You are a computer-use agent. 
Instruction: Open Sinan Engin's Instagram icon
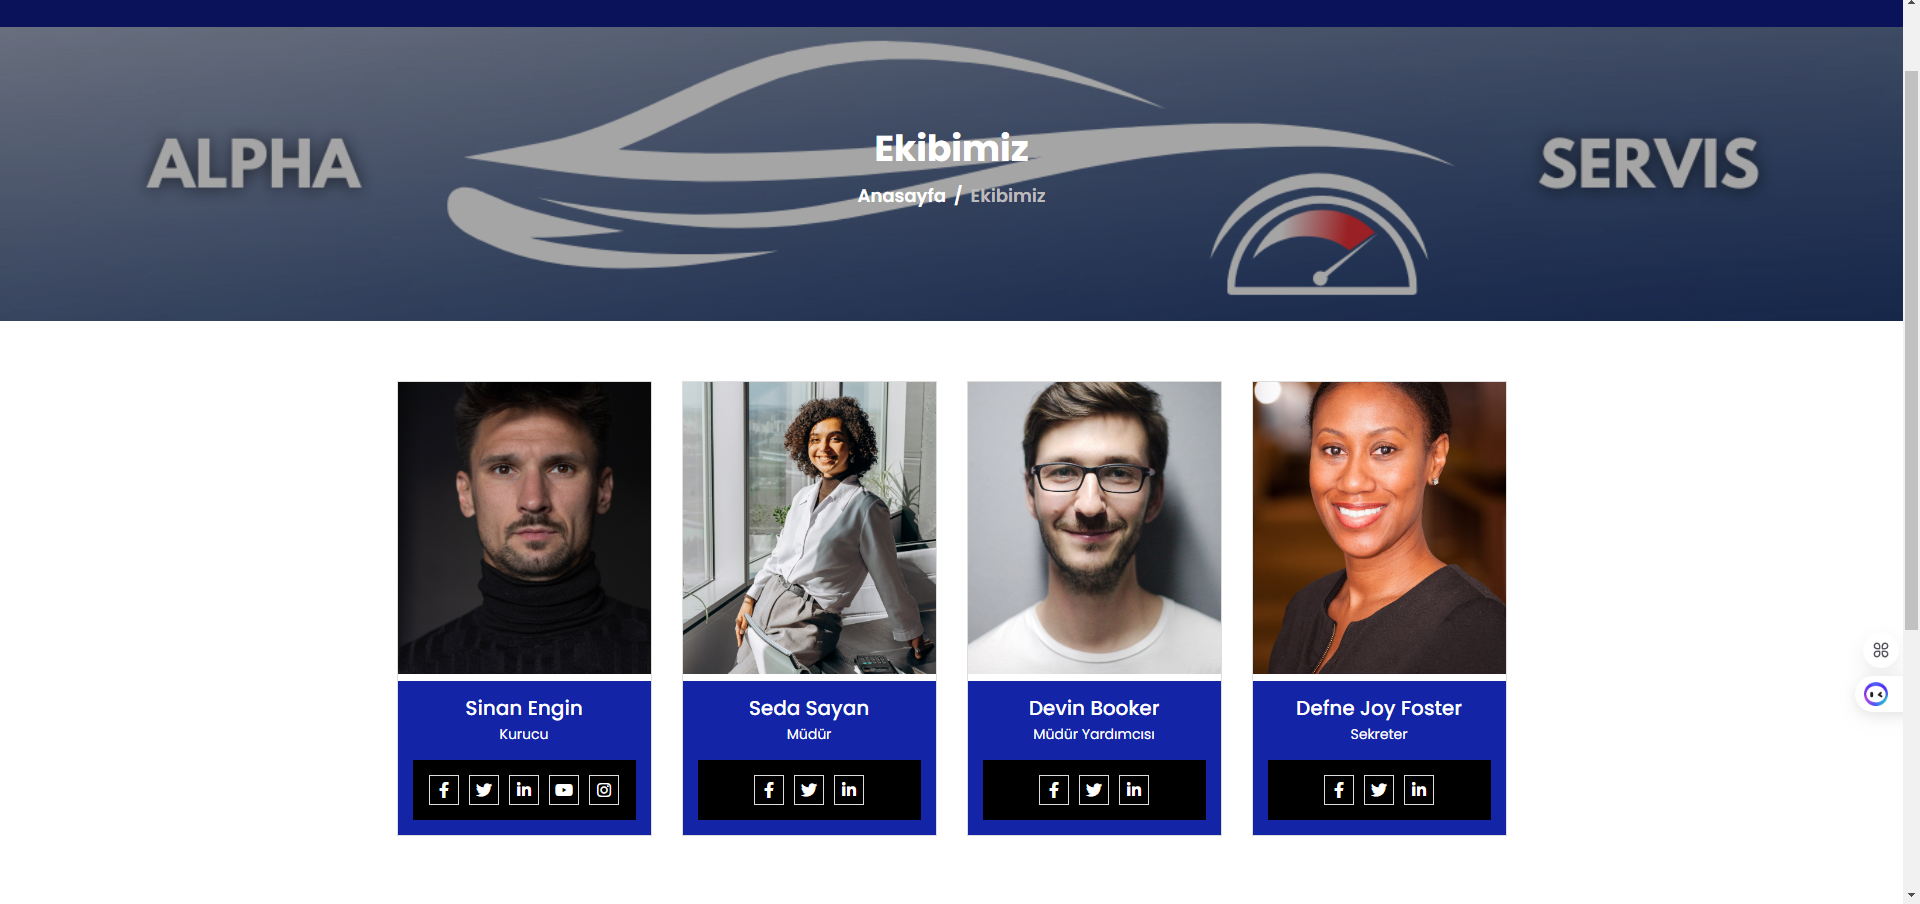point(604,790)
